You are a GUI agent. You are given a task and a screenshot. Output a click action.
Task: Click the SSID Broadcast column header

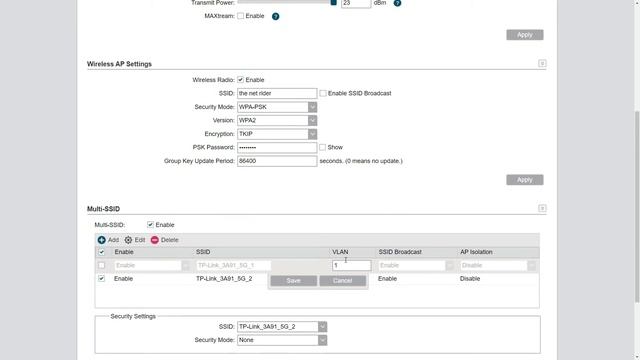pos(400,252)
